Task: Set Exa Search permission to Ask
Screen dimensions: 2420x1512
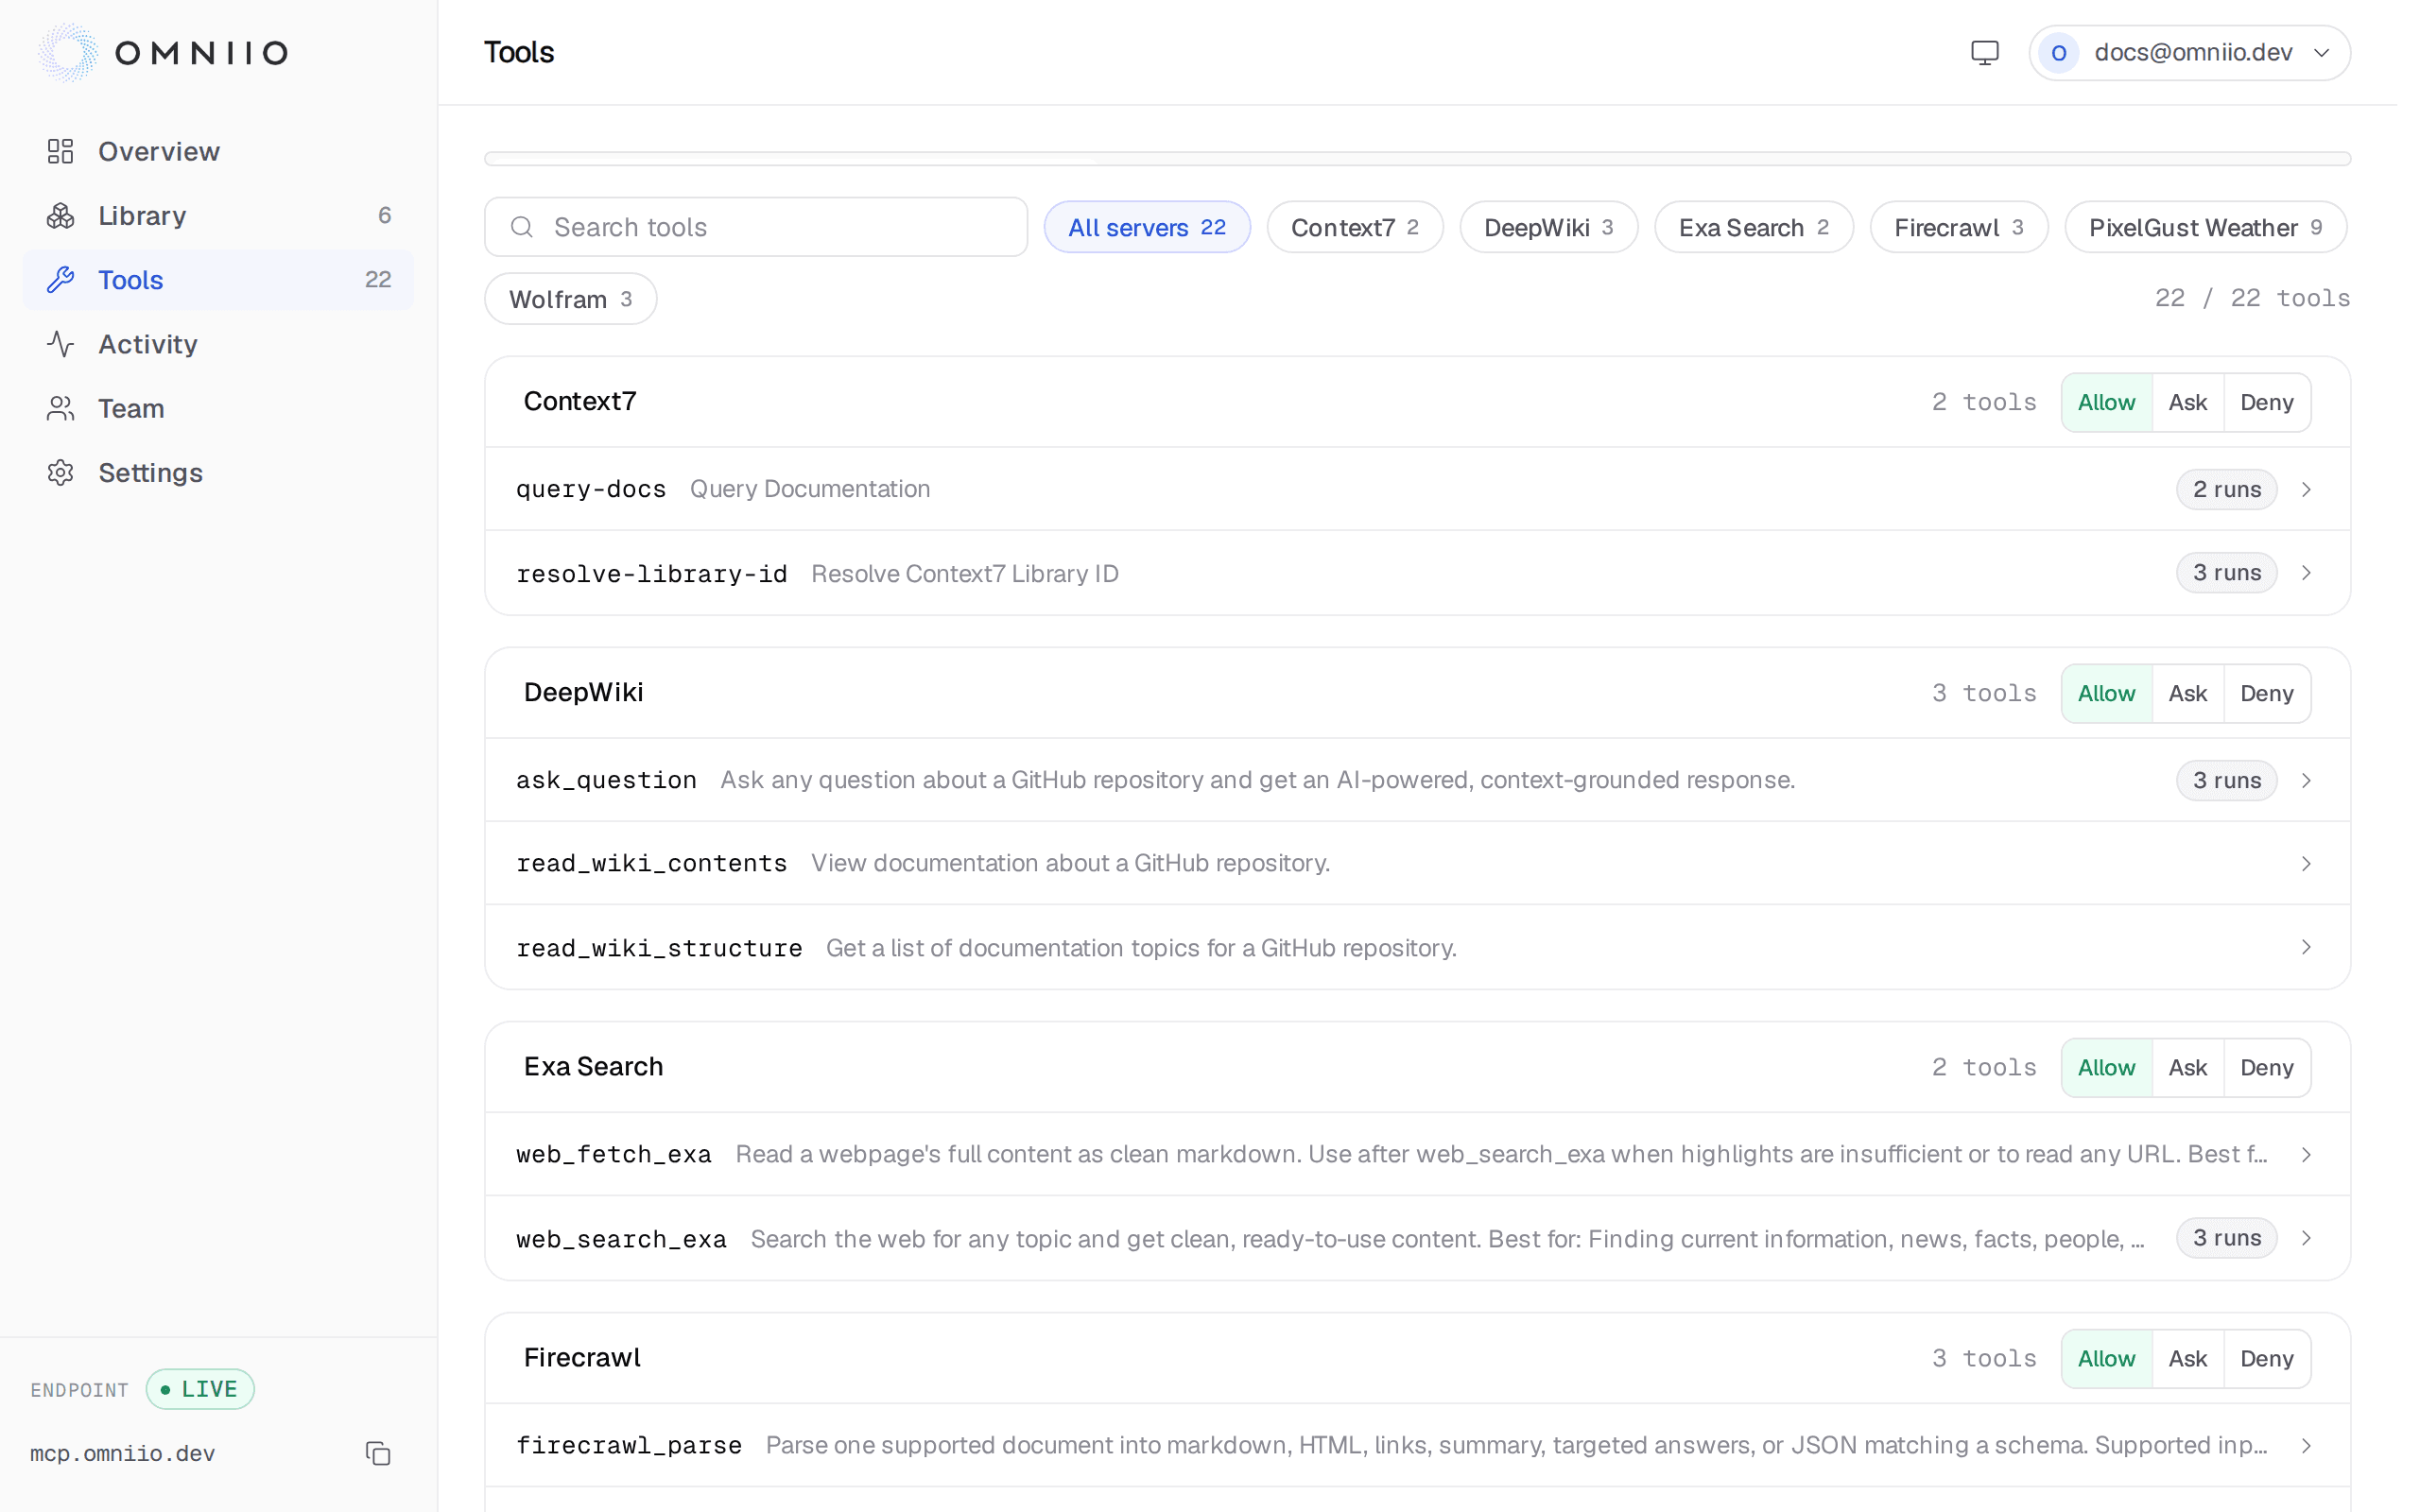Action: 2187,1067
